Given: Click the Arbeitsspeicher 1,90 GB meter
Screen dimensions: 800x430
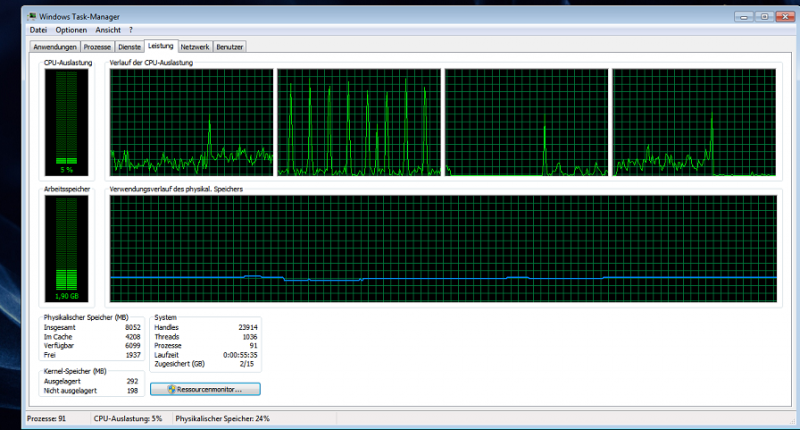Looking at the screenshot, I should 66,248.
